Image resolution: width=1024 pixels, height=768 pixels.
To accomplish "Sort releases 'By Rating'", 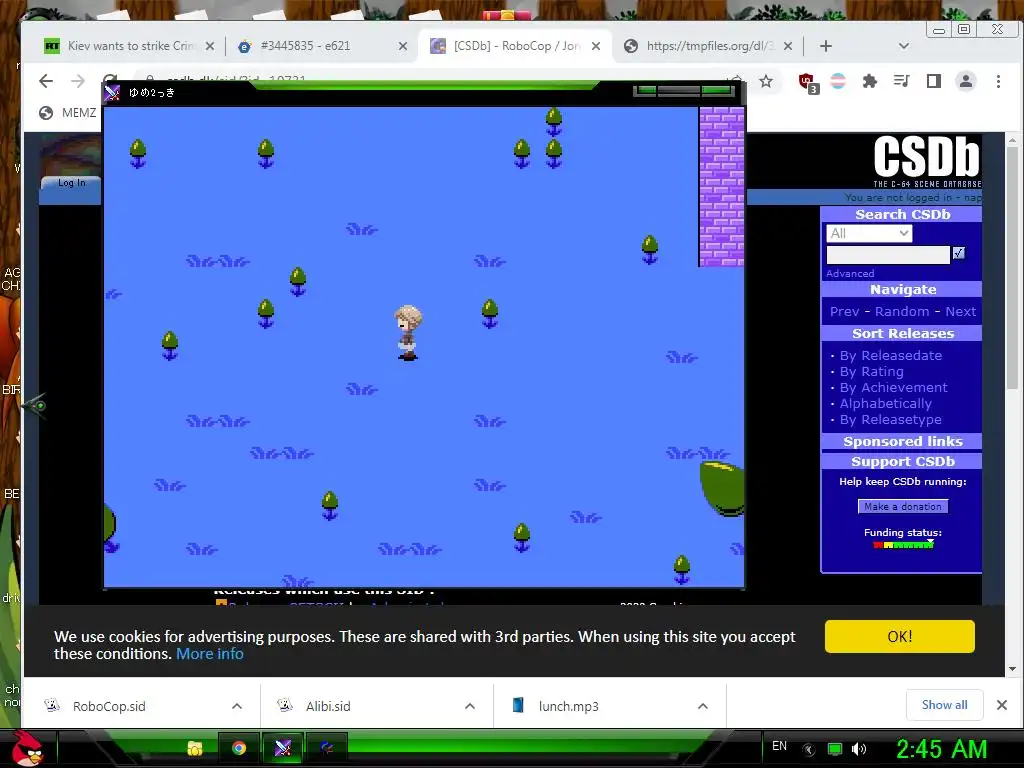I will point(872,372).
